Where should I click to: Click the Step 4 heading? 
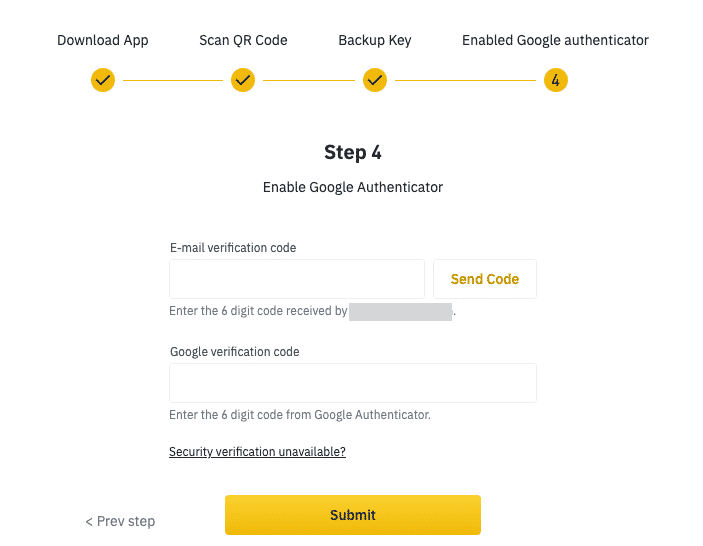(353, 152)
